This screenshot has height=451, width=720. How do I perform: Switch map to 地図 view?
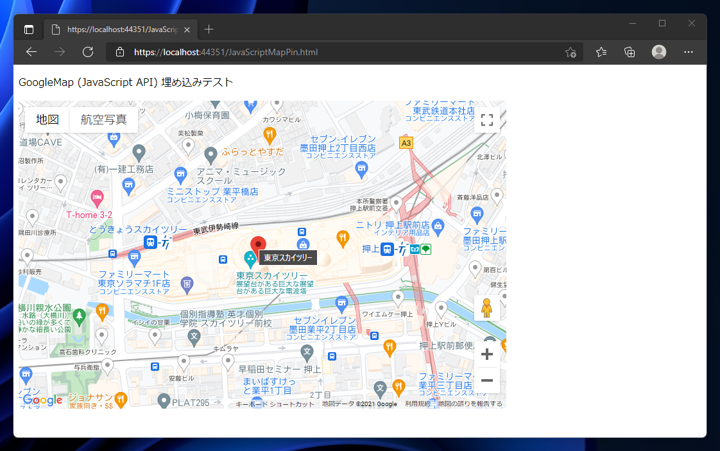click(x=47, y=119)
